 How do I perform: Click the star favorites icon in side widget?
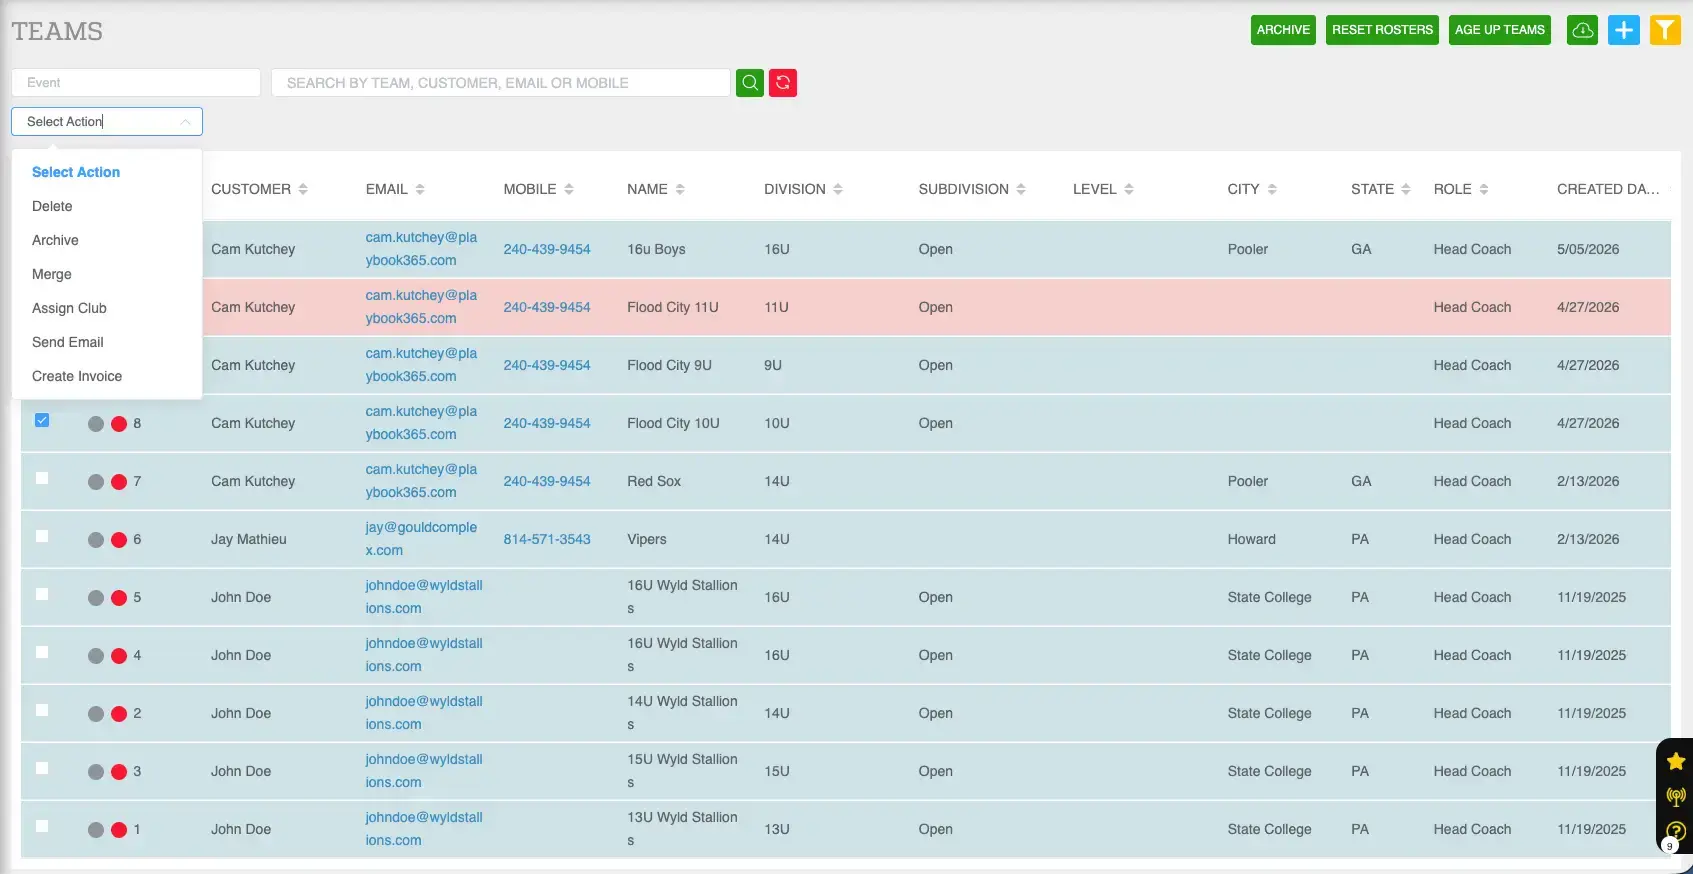click(x=1676, y=761)
